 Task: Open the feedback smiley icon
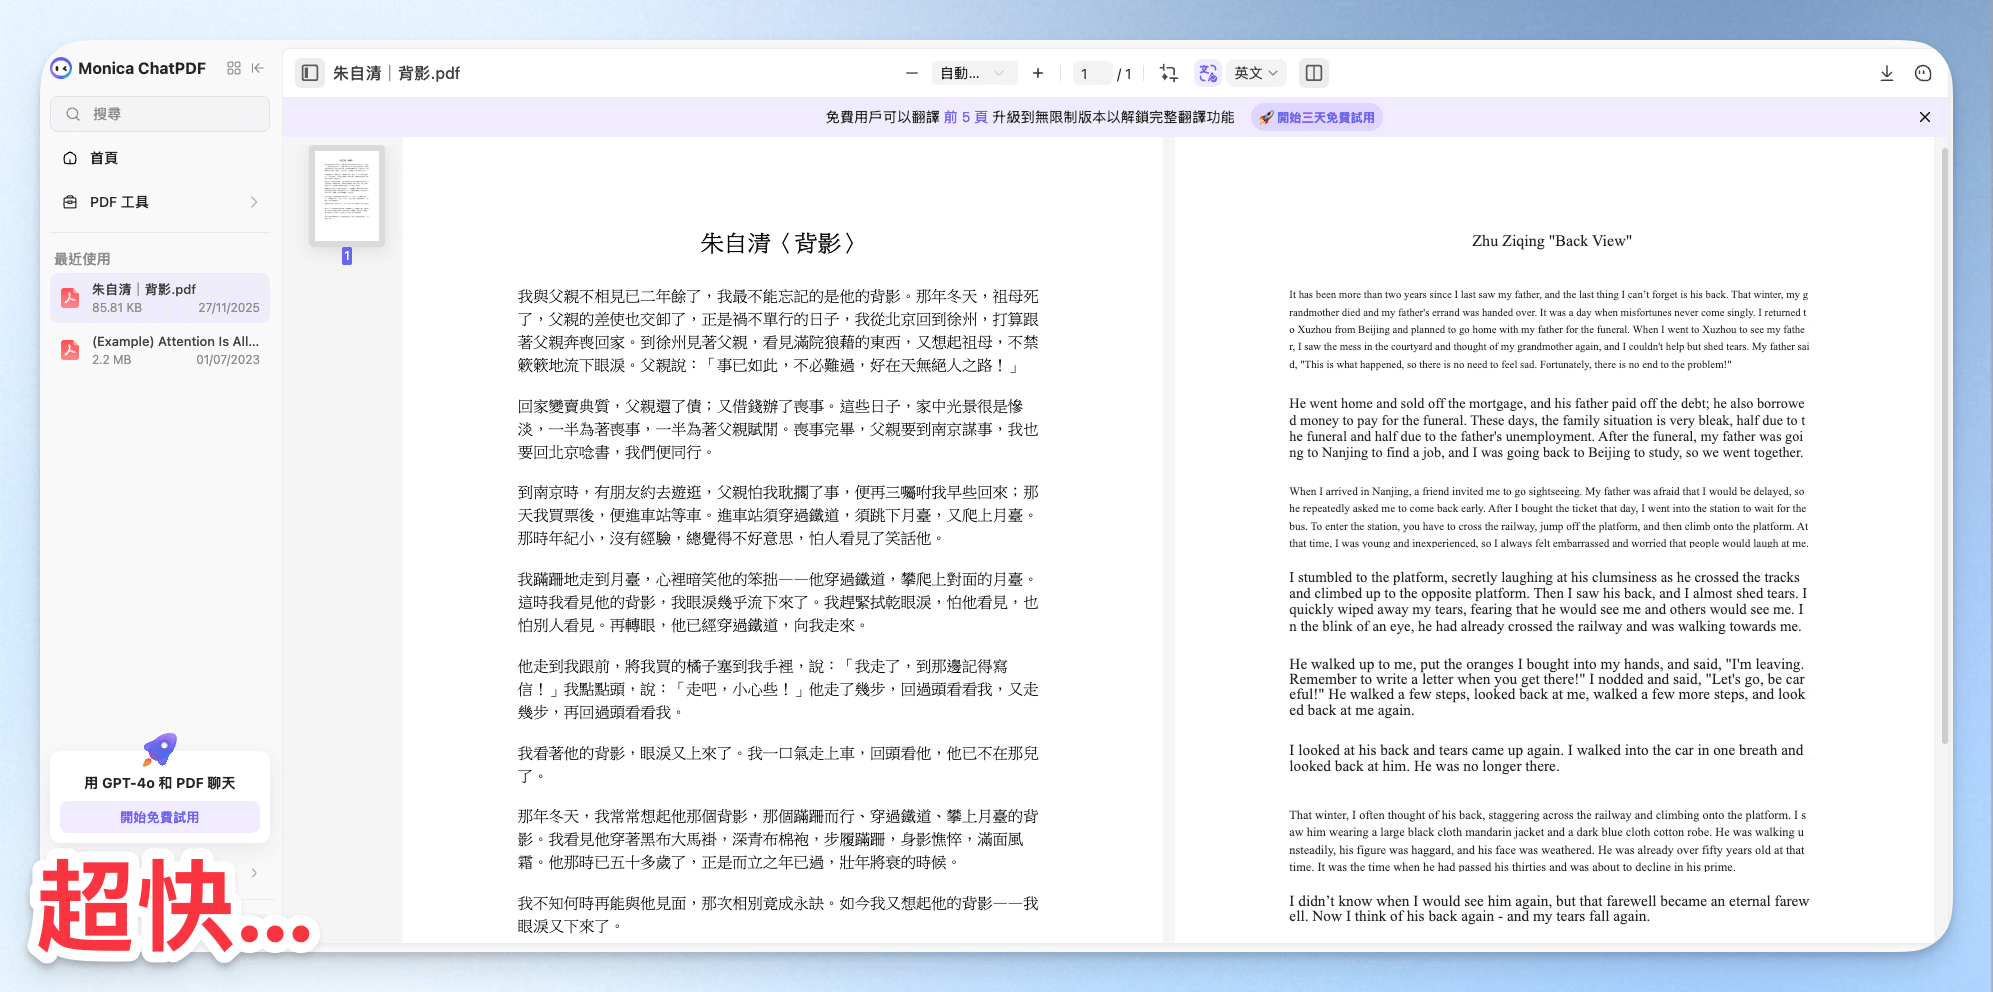(1922, 73)
